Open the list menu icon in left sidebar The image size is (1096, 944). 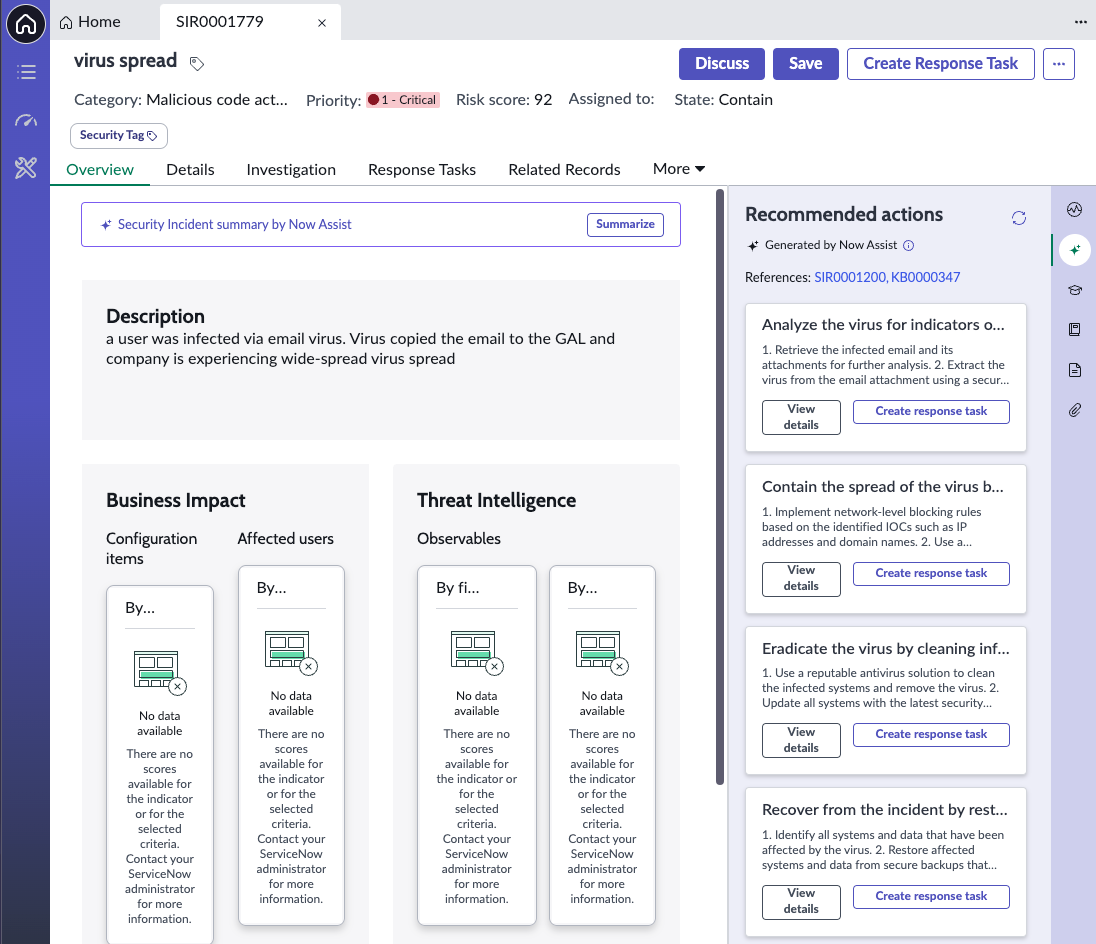(x=26, y=72)
